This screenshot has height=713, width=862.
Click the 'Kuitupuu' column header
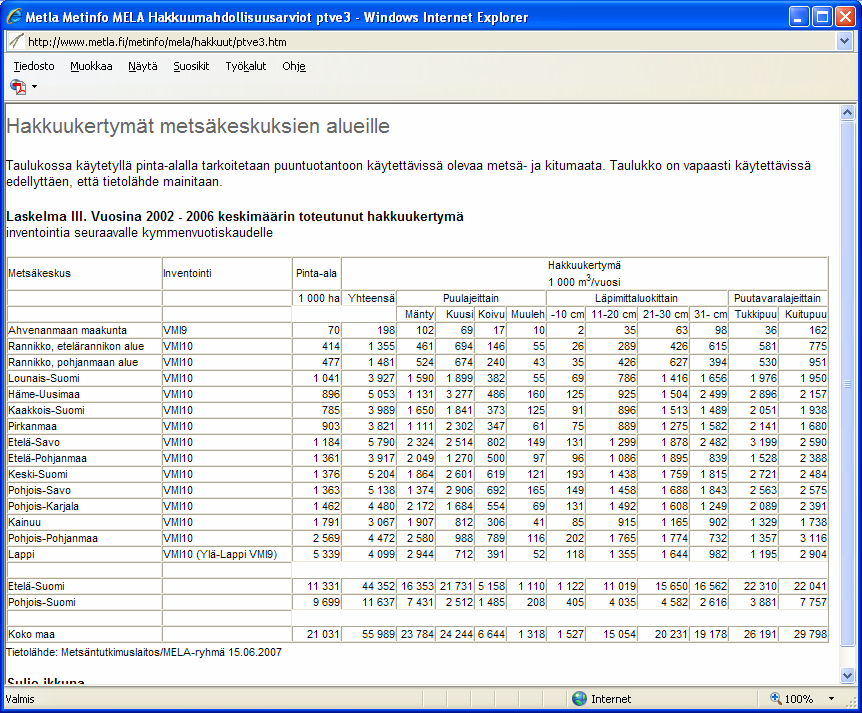(806, 314)
